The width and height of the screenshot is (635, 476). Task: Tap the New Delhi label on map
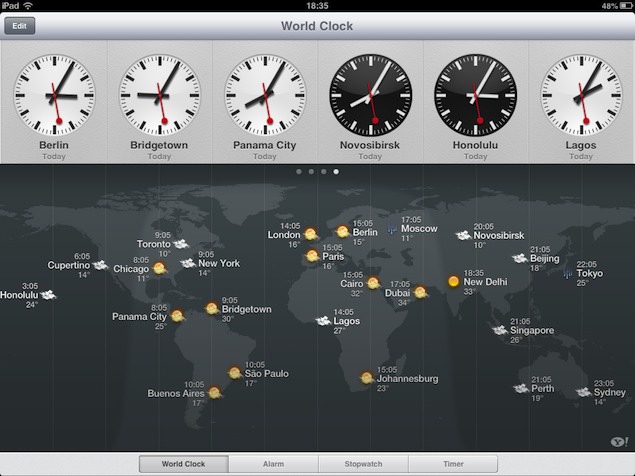click(x=485, y=282)
